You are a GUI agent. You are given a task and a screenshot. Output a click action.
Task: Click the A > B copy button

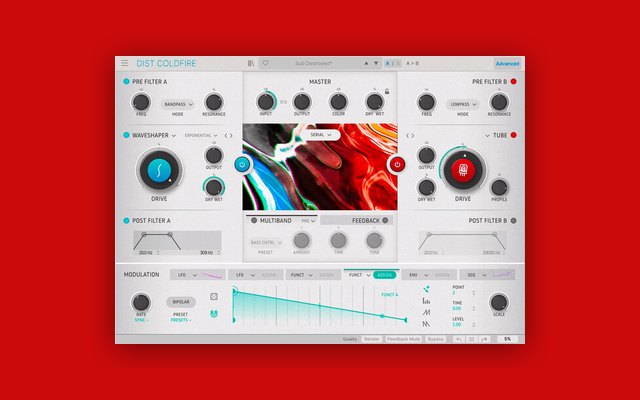tap(412, 63)
